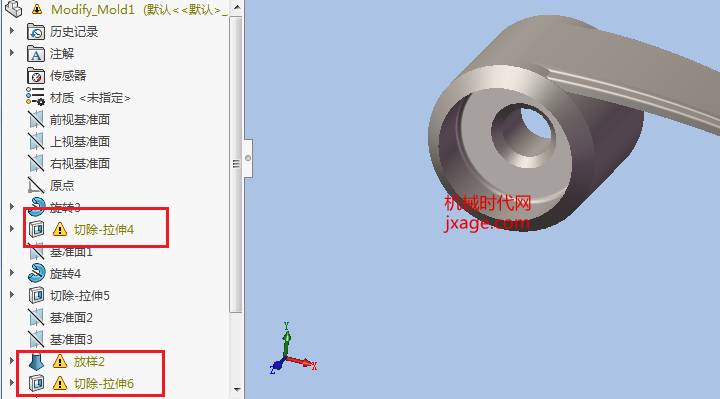Click the History folder icon
The width and height of the screenshot is (720, 399).
click(36, 32)
